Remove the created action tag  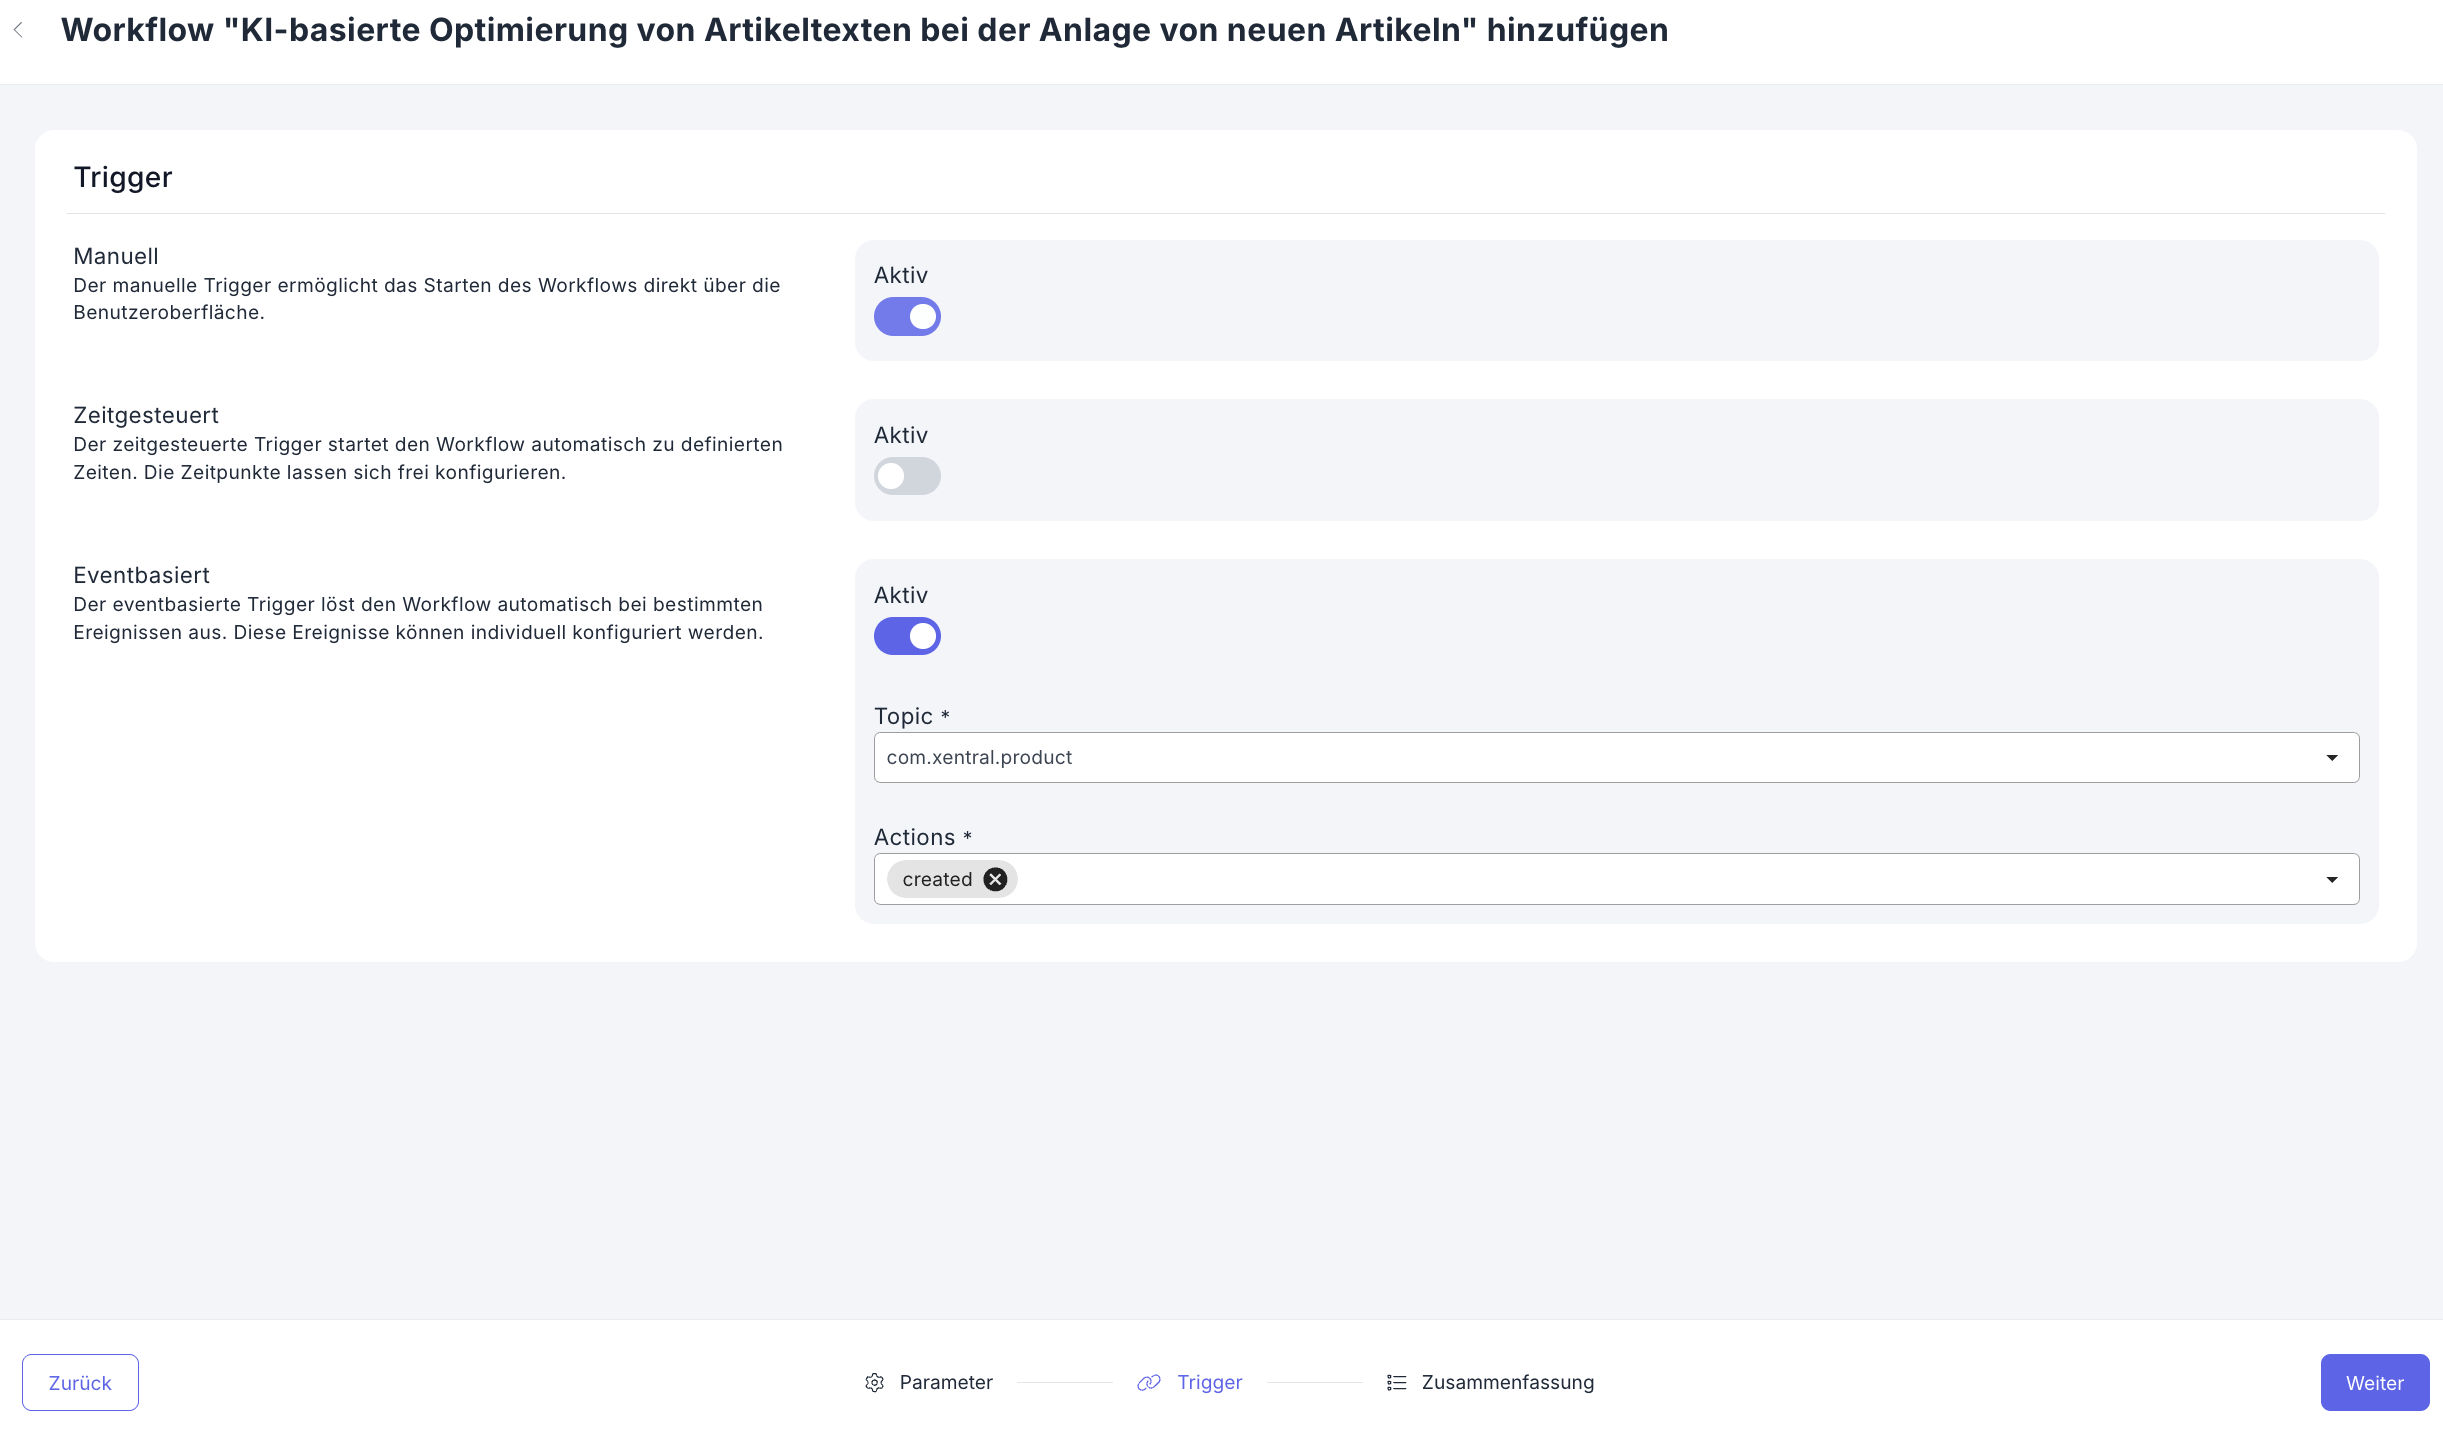click(x=994, y=879)
